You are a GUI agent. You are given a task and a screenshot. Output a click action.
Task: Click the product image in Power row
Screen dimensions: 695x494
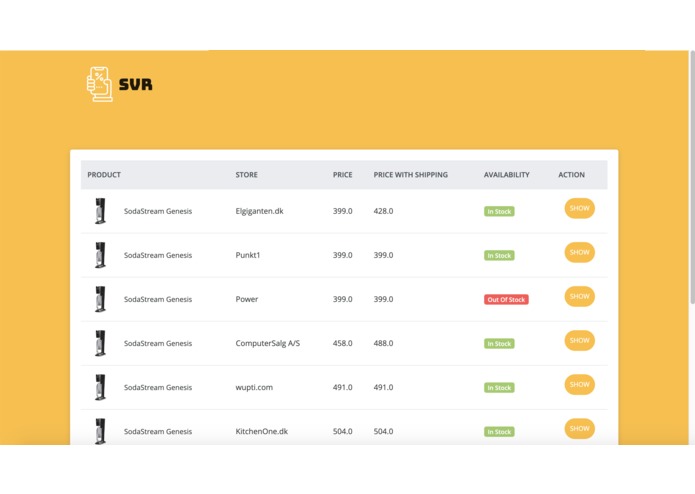click(x=101, y=299)
